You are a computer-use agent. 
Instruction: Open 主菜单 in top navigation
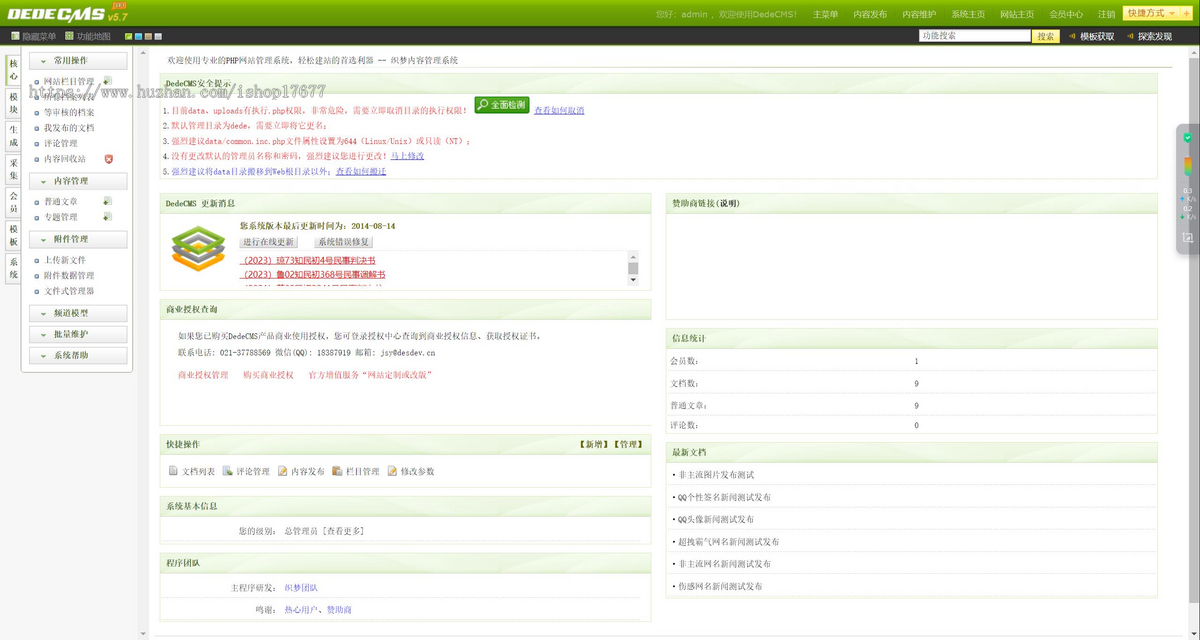826,14
